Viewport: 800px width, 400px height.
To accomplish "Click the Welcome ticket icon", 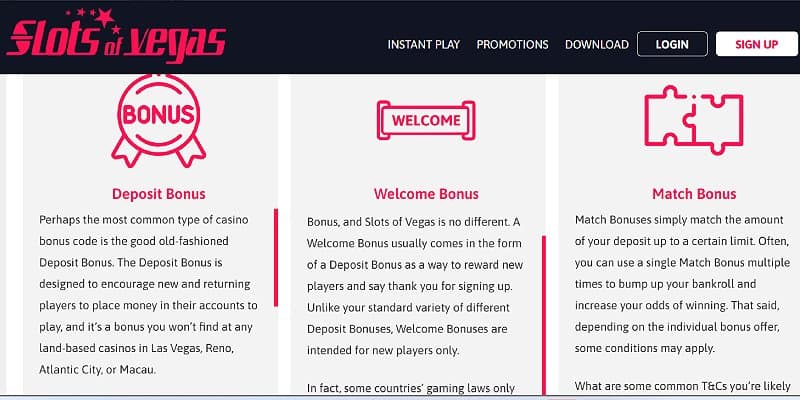I will point(426,120).
